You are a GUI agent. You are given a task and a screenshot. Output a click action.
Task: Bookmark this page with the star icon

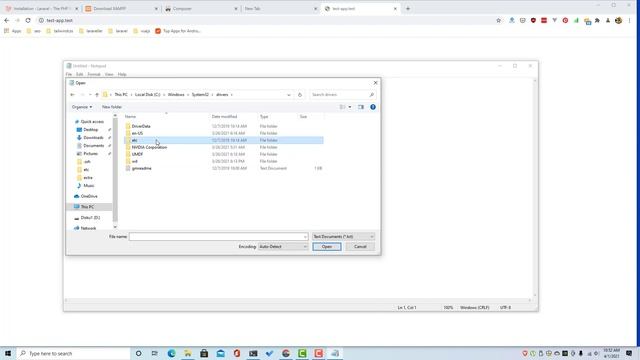498,20
